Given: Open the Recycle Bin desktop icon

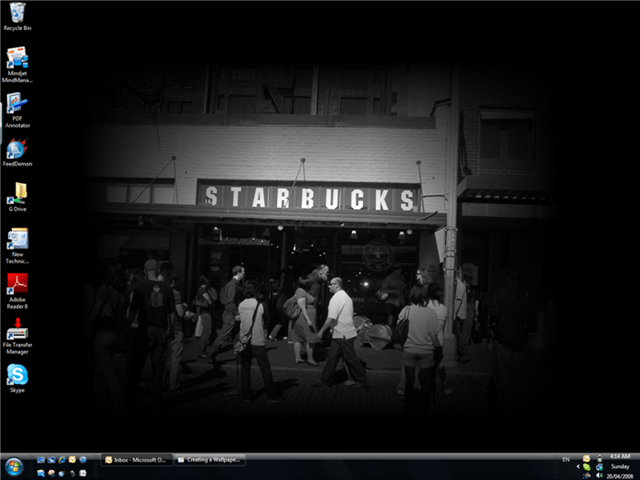Looking at the screenshot, I should coord(17,16).
